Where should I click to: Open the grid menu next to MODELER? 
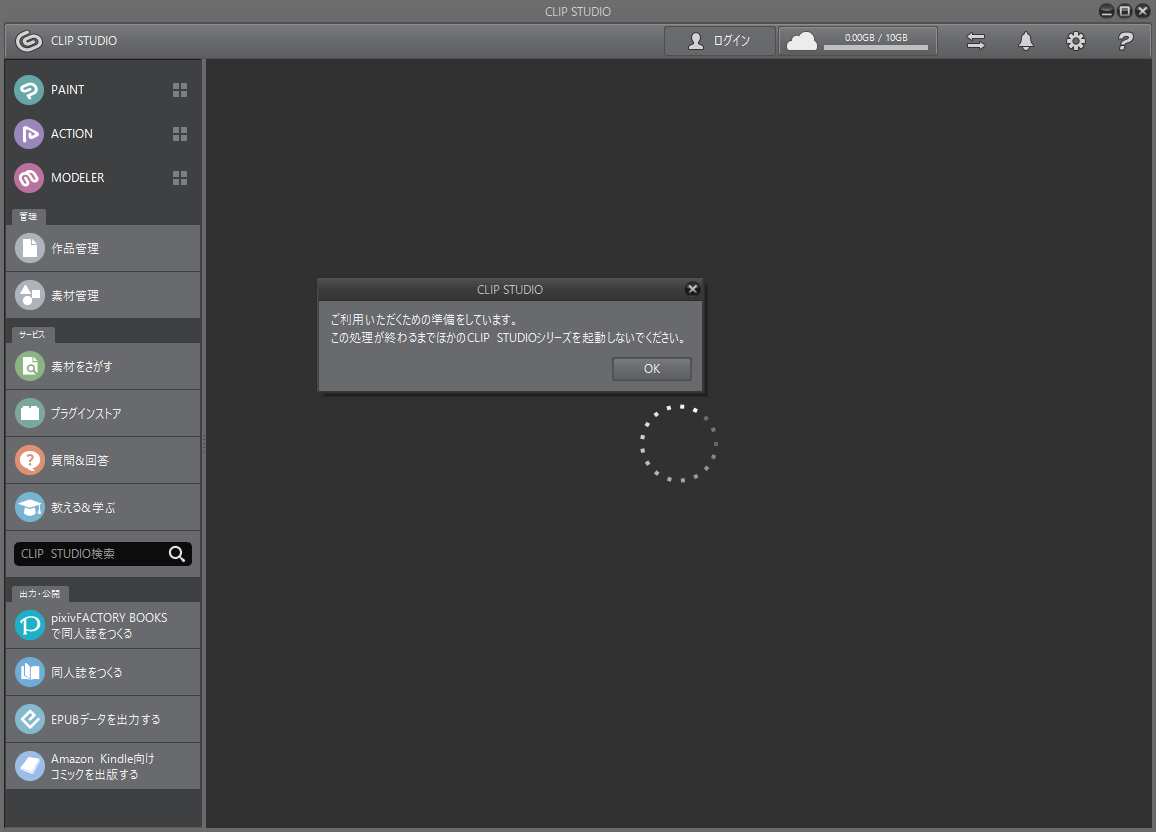click(x=180, y=178)
